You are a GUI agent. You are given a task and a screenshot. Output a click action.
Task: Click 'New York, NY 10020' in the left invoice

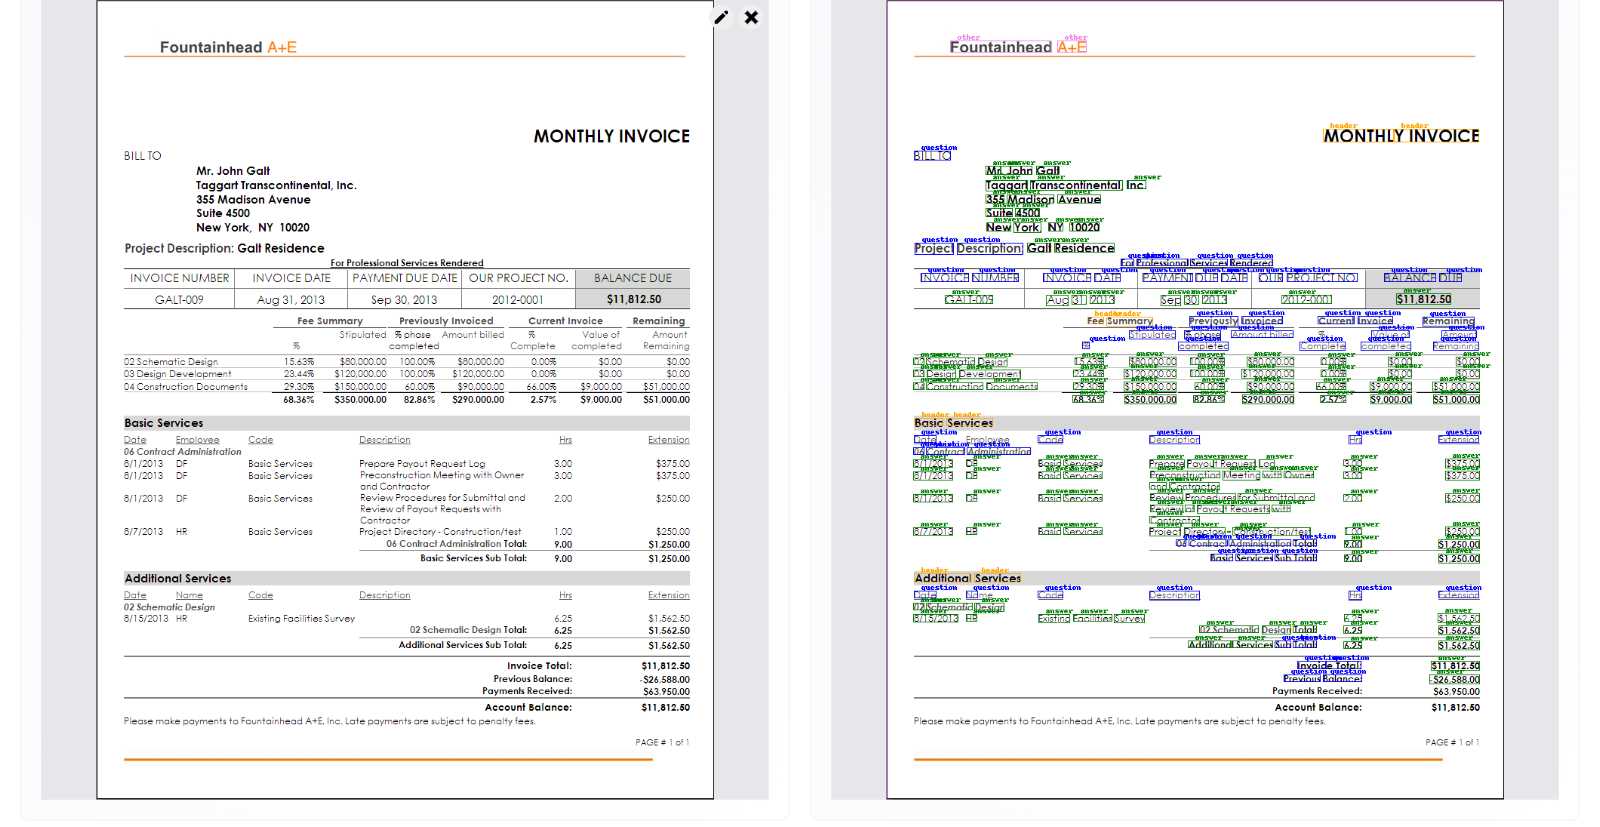pos(253,227)
